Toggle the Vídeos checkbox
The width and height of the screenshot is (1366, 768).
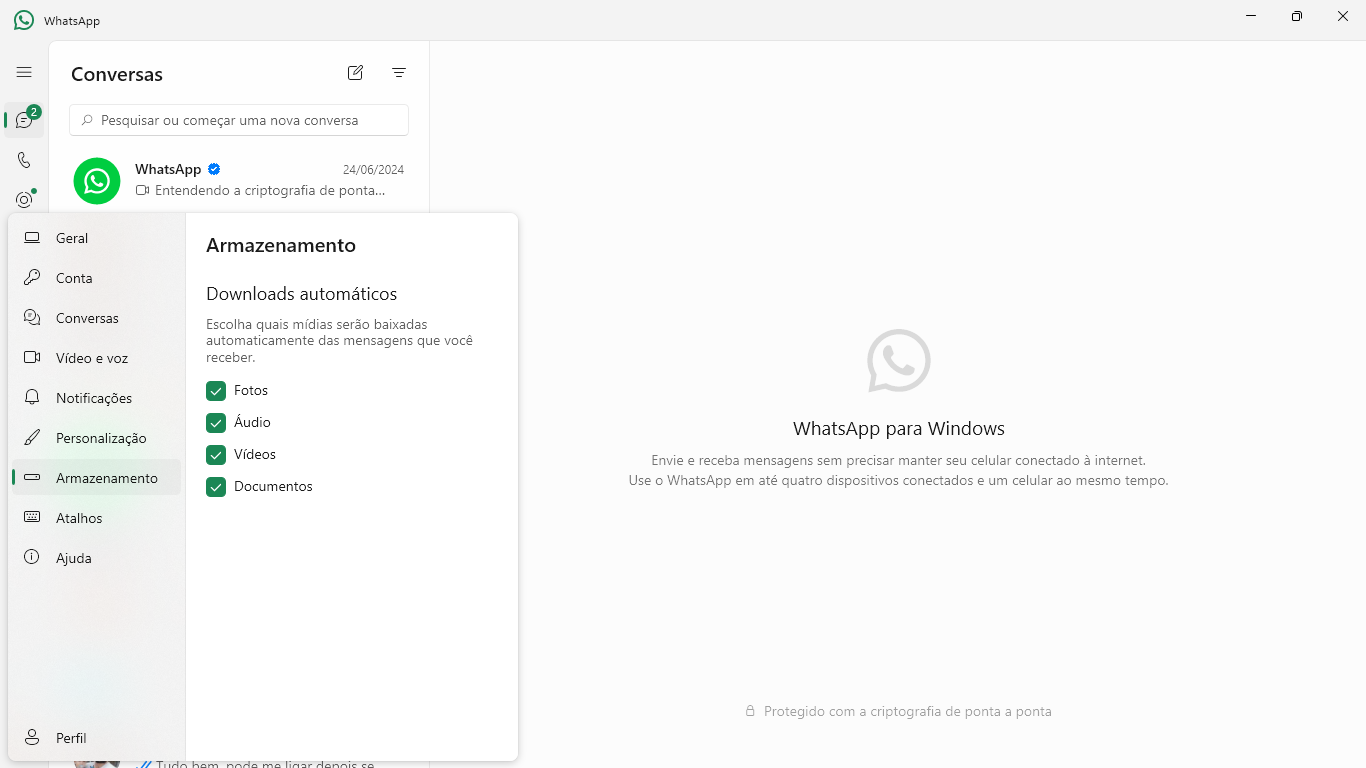click(216, 455)
